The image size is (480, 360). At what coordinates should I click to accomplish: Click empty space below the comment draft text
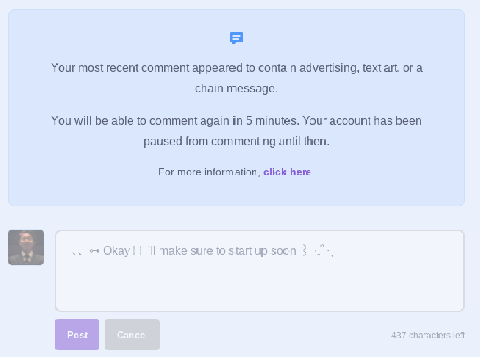coord(260,287)
